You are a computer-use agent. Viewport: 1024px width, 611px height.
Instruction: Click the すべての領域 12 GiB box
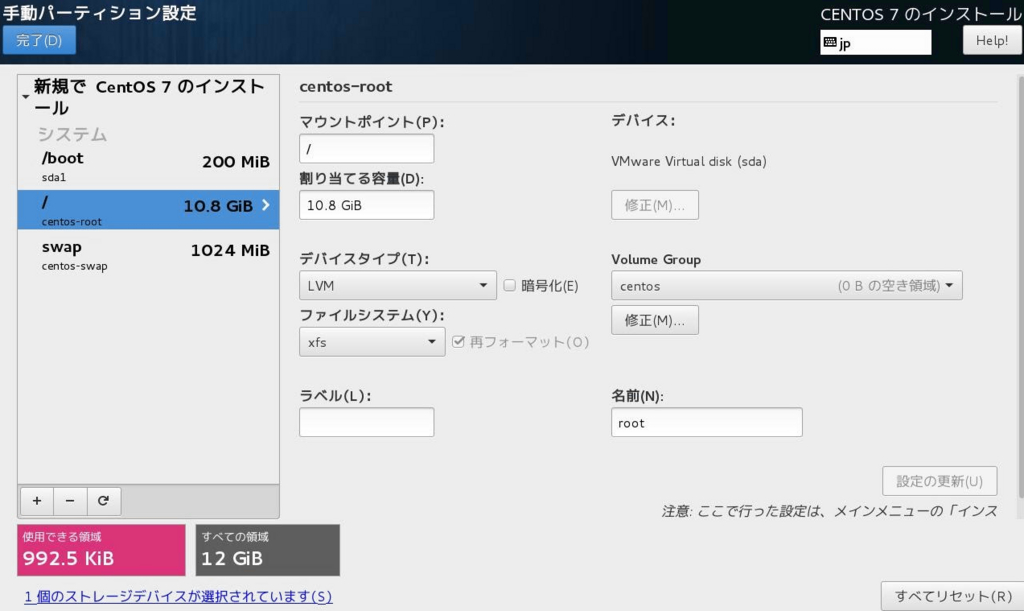click(x=268, y=550)
